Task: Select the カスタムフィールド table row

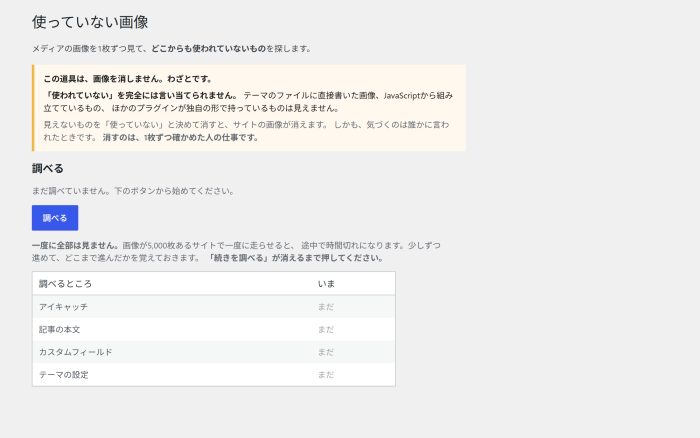Action: click(x=213, y=352)
